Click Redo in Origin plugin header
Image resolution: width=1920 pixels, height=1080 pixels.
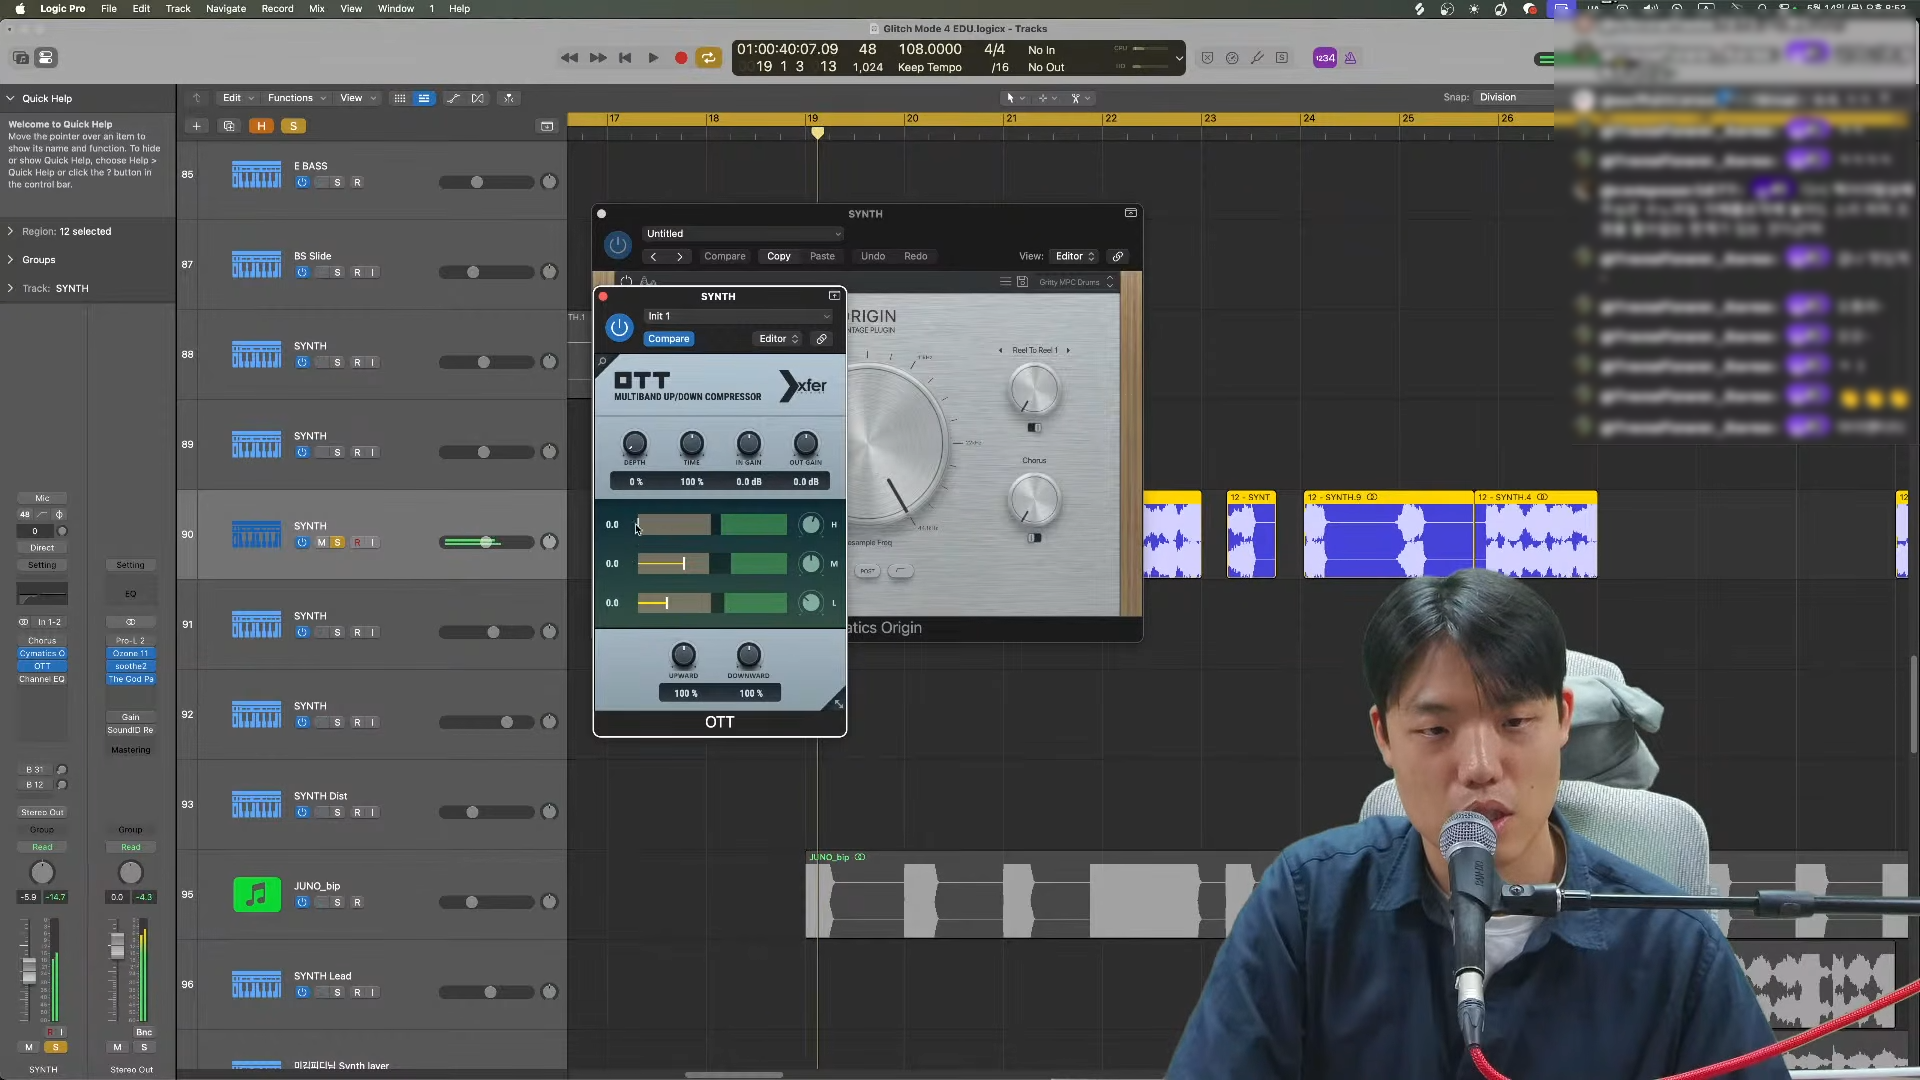916,256
